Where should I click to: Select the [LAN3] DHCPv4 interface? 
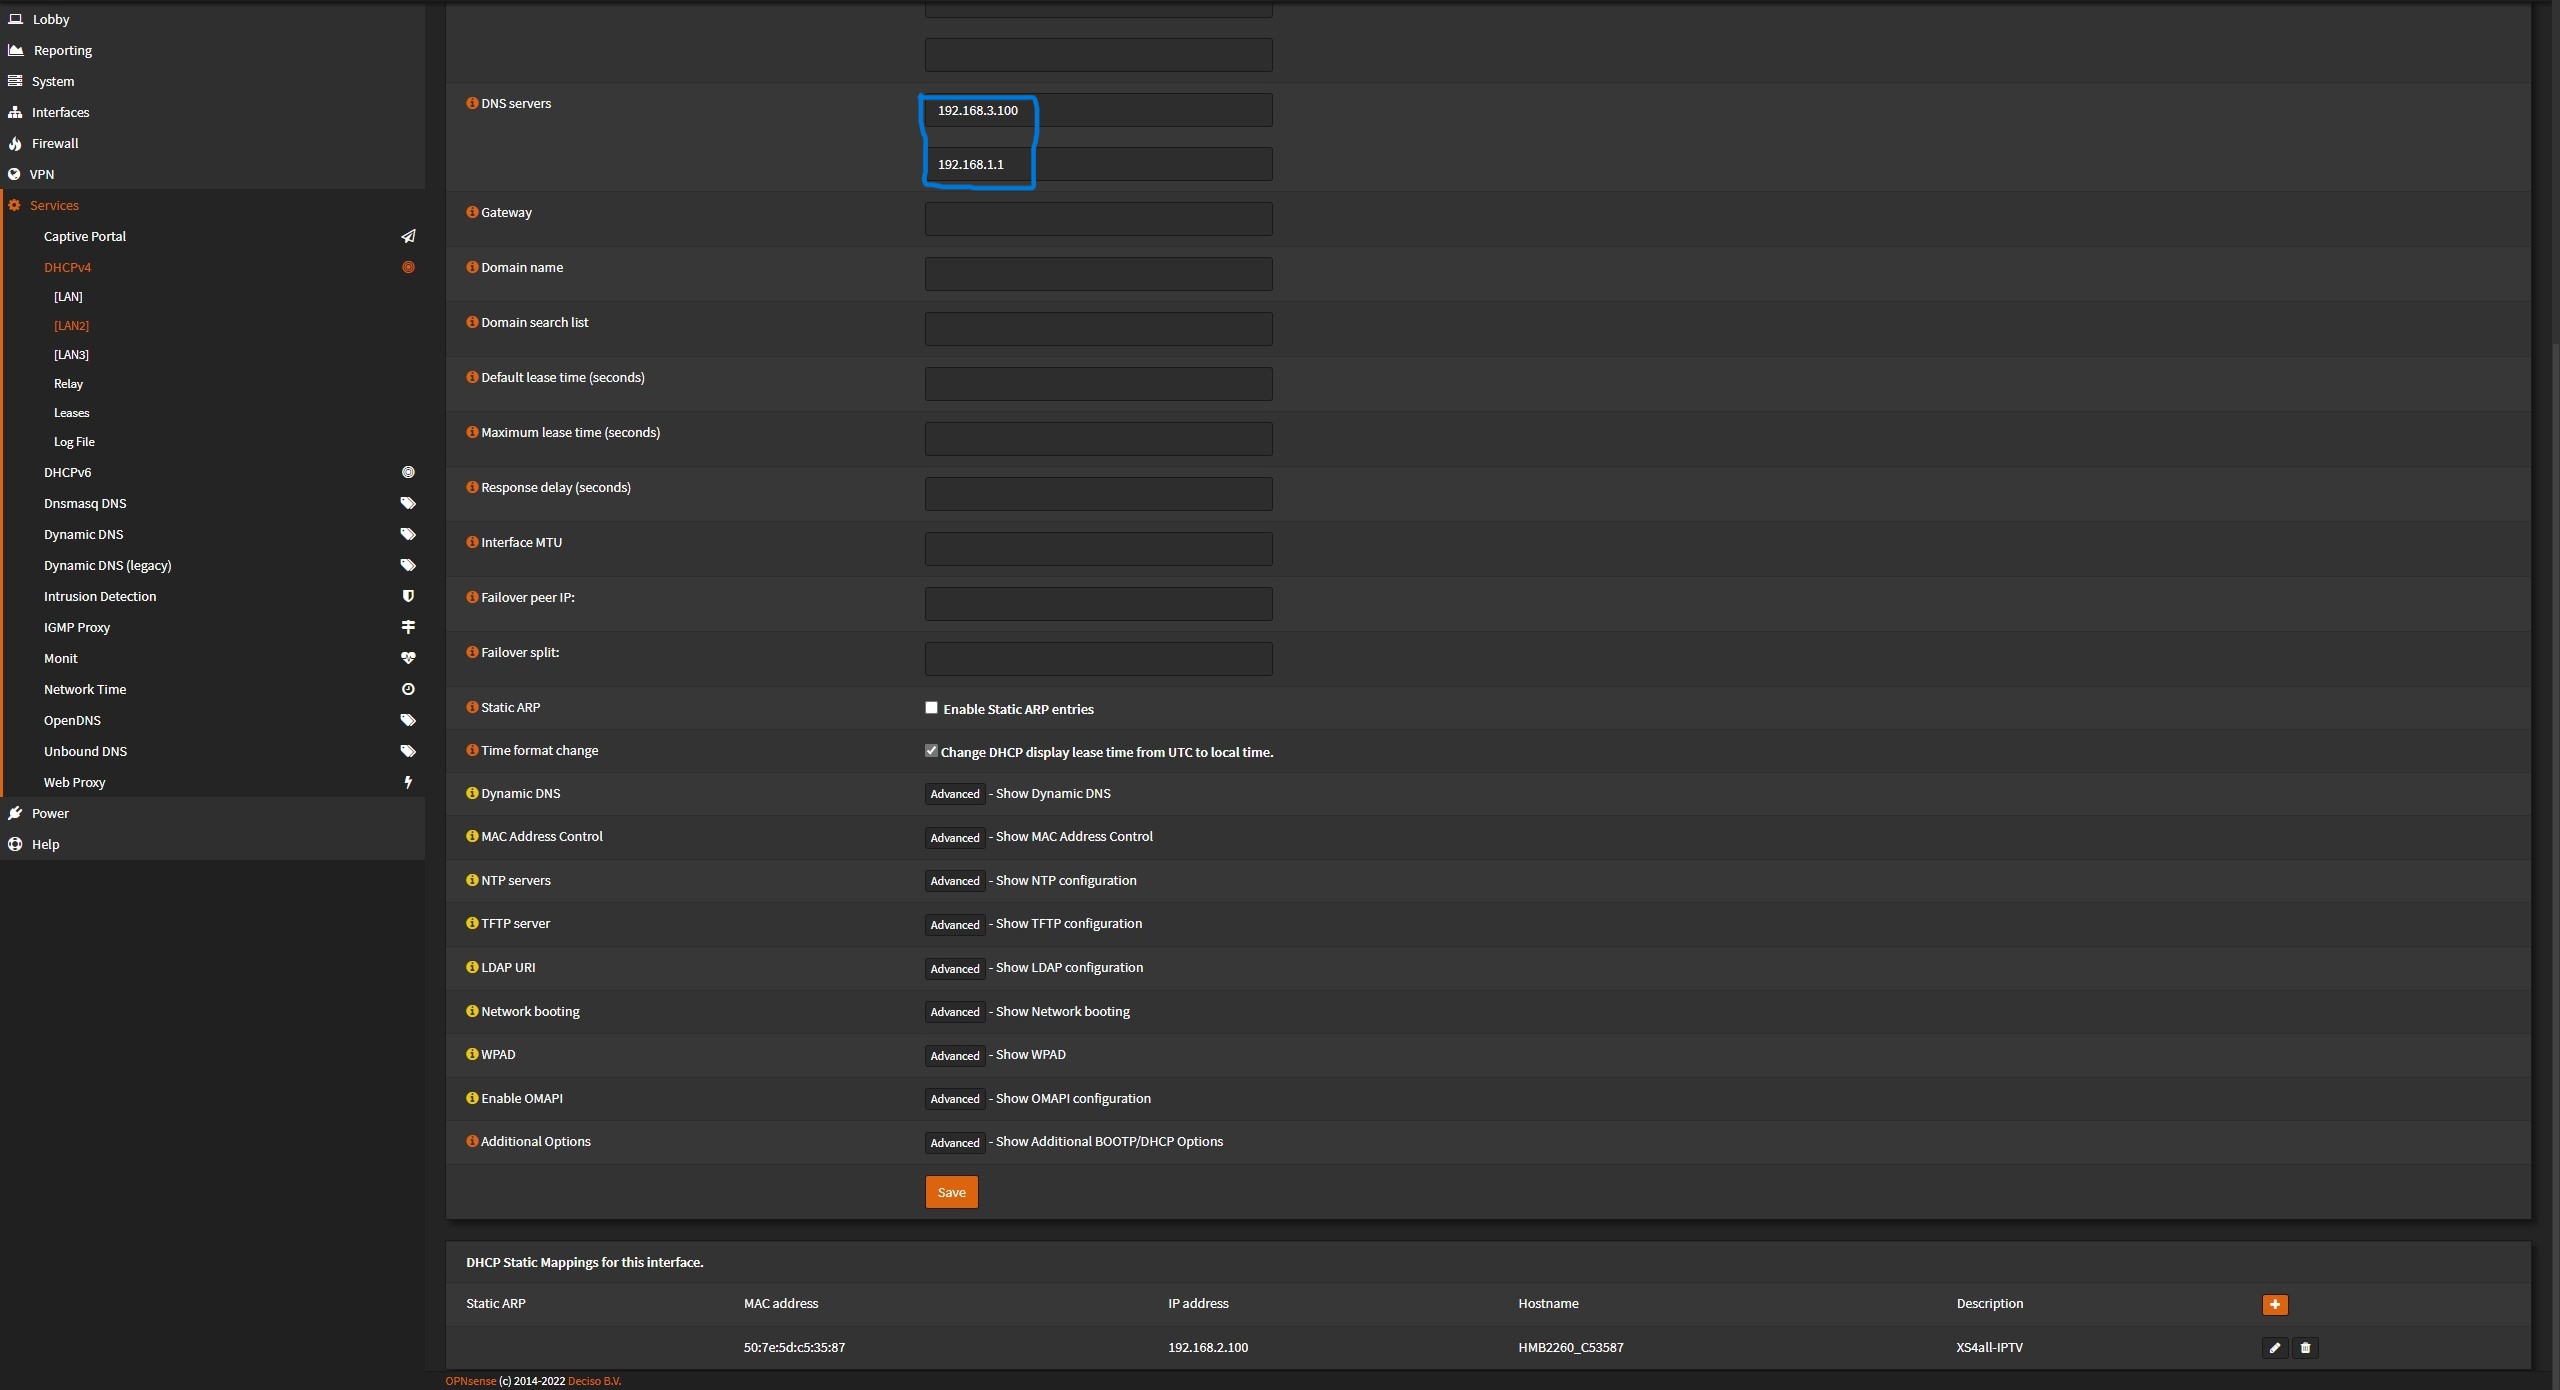tap(71, 354)
